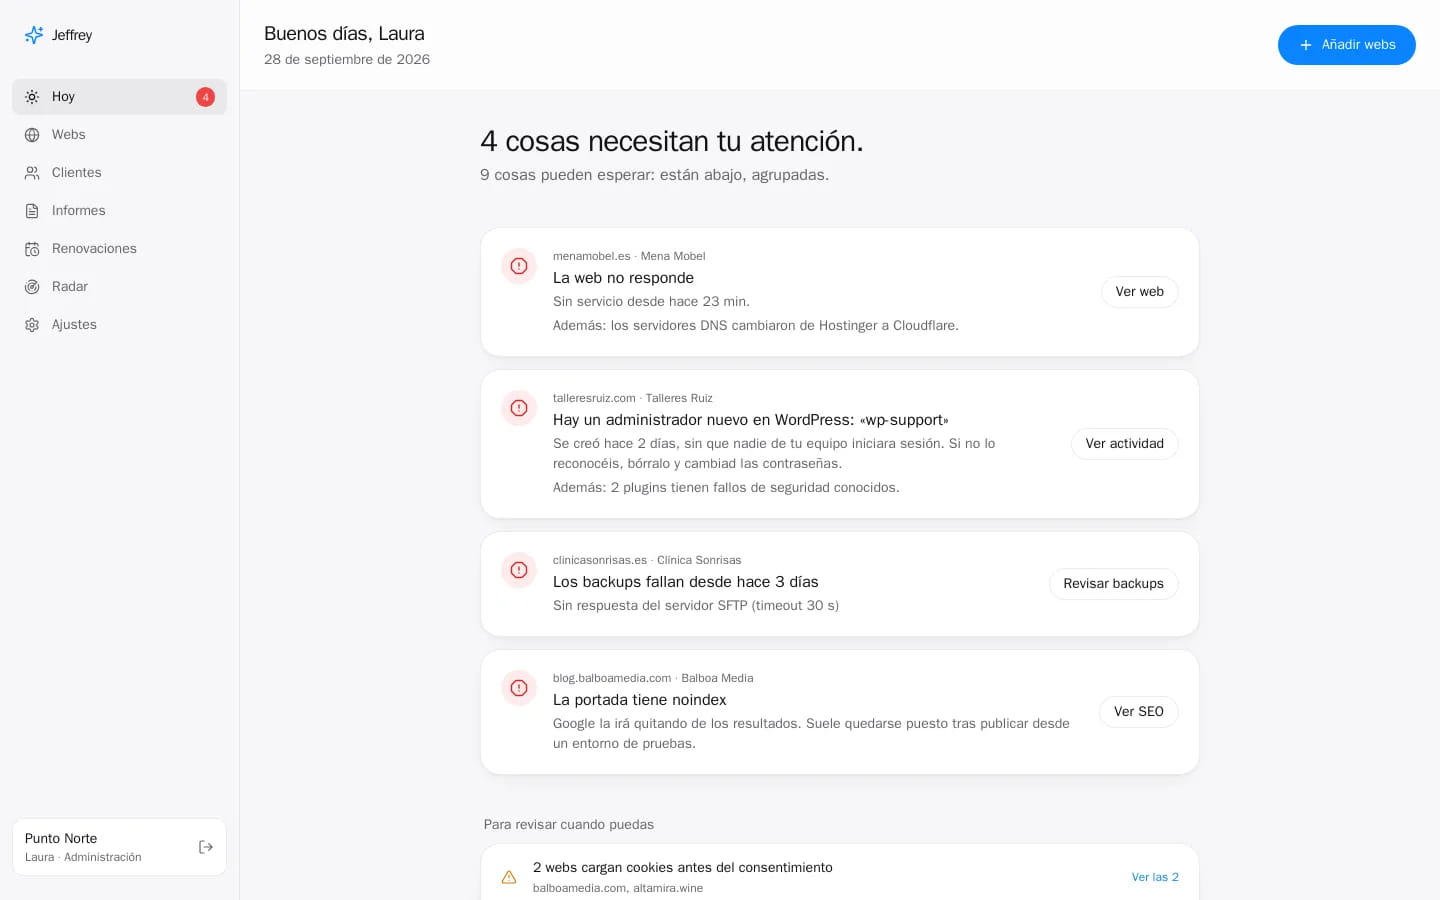Click the clinicasonrisas.es · Clínica Sonrisas label
Screen dimensions: 1440x900
point(647,560)
